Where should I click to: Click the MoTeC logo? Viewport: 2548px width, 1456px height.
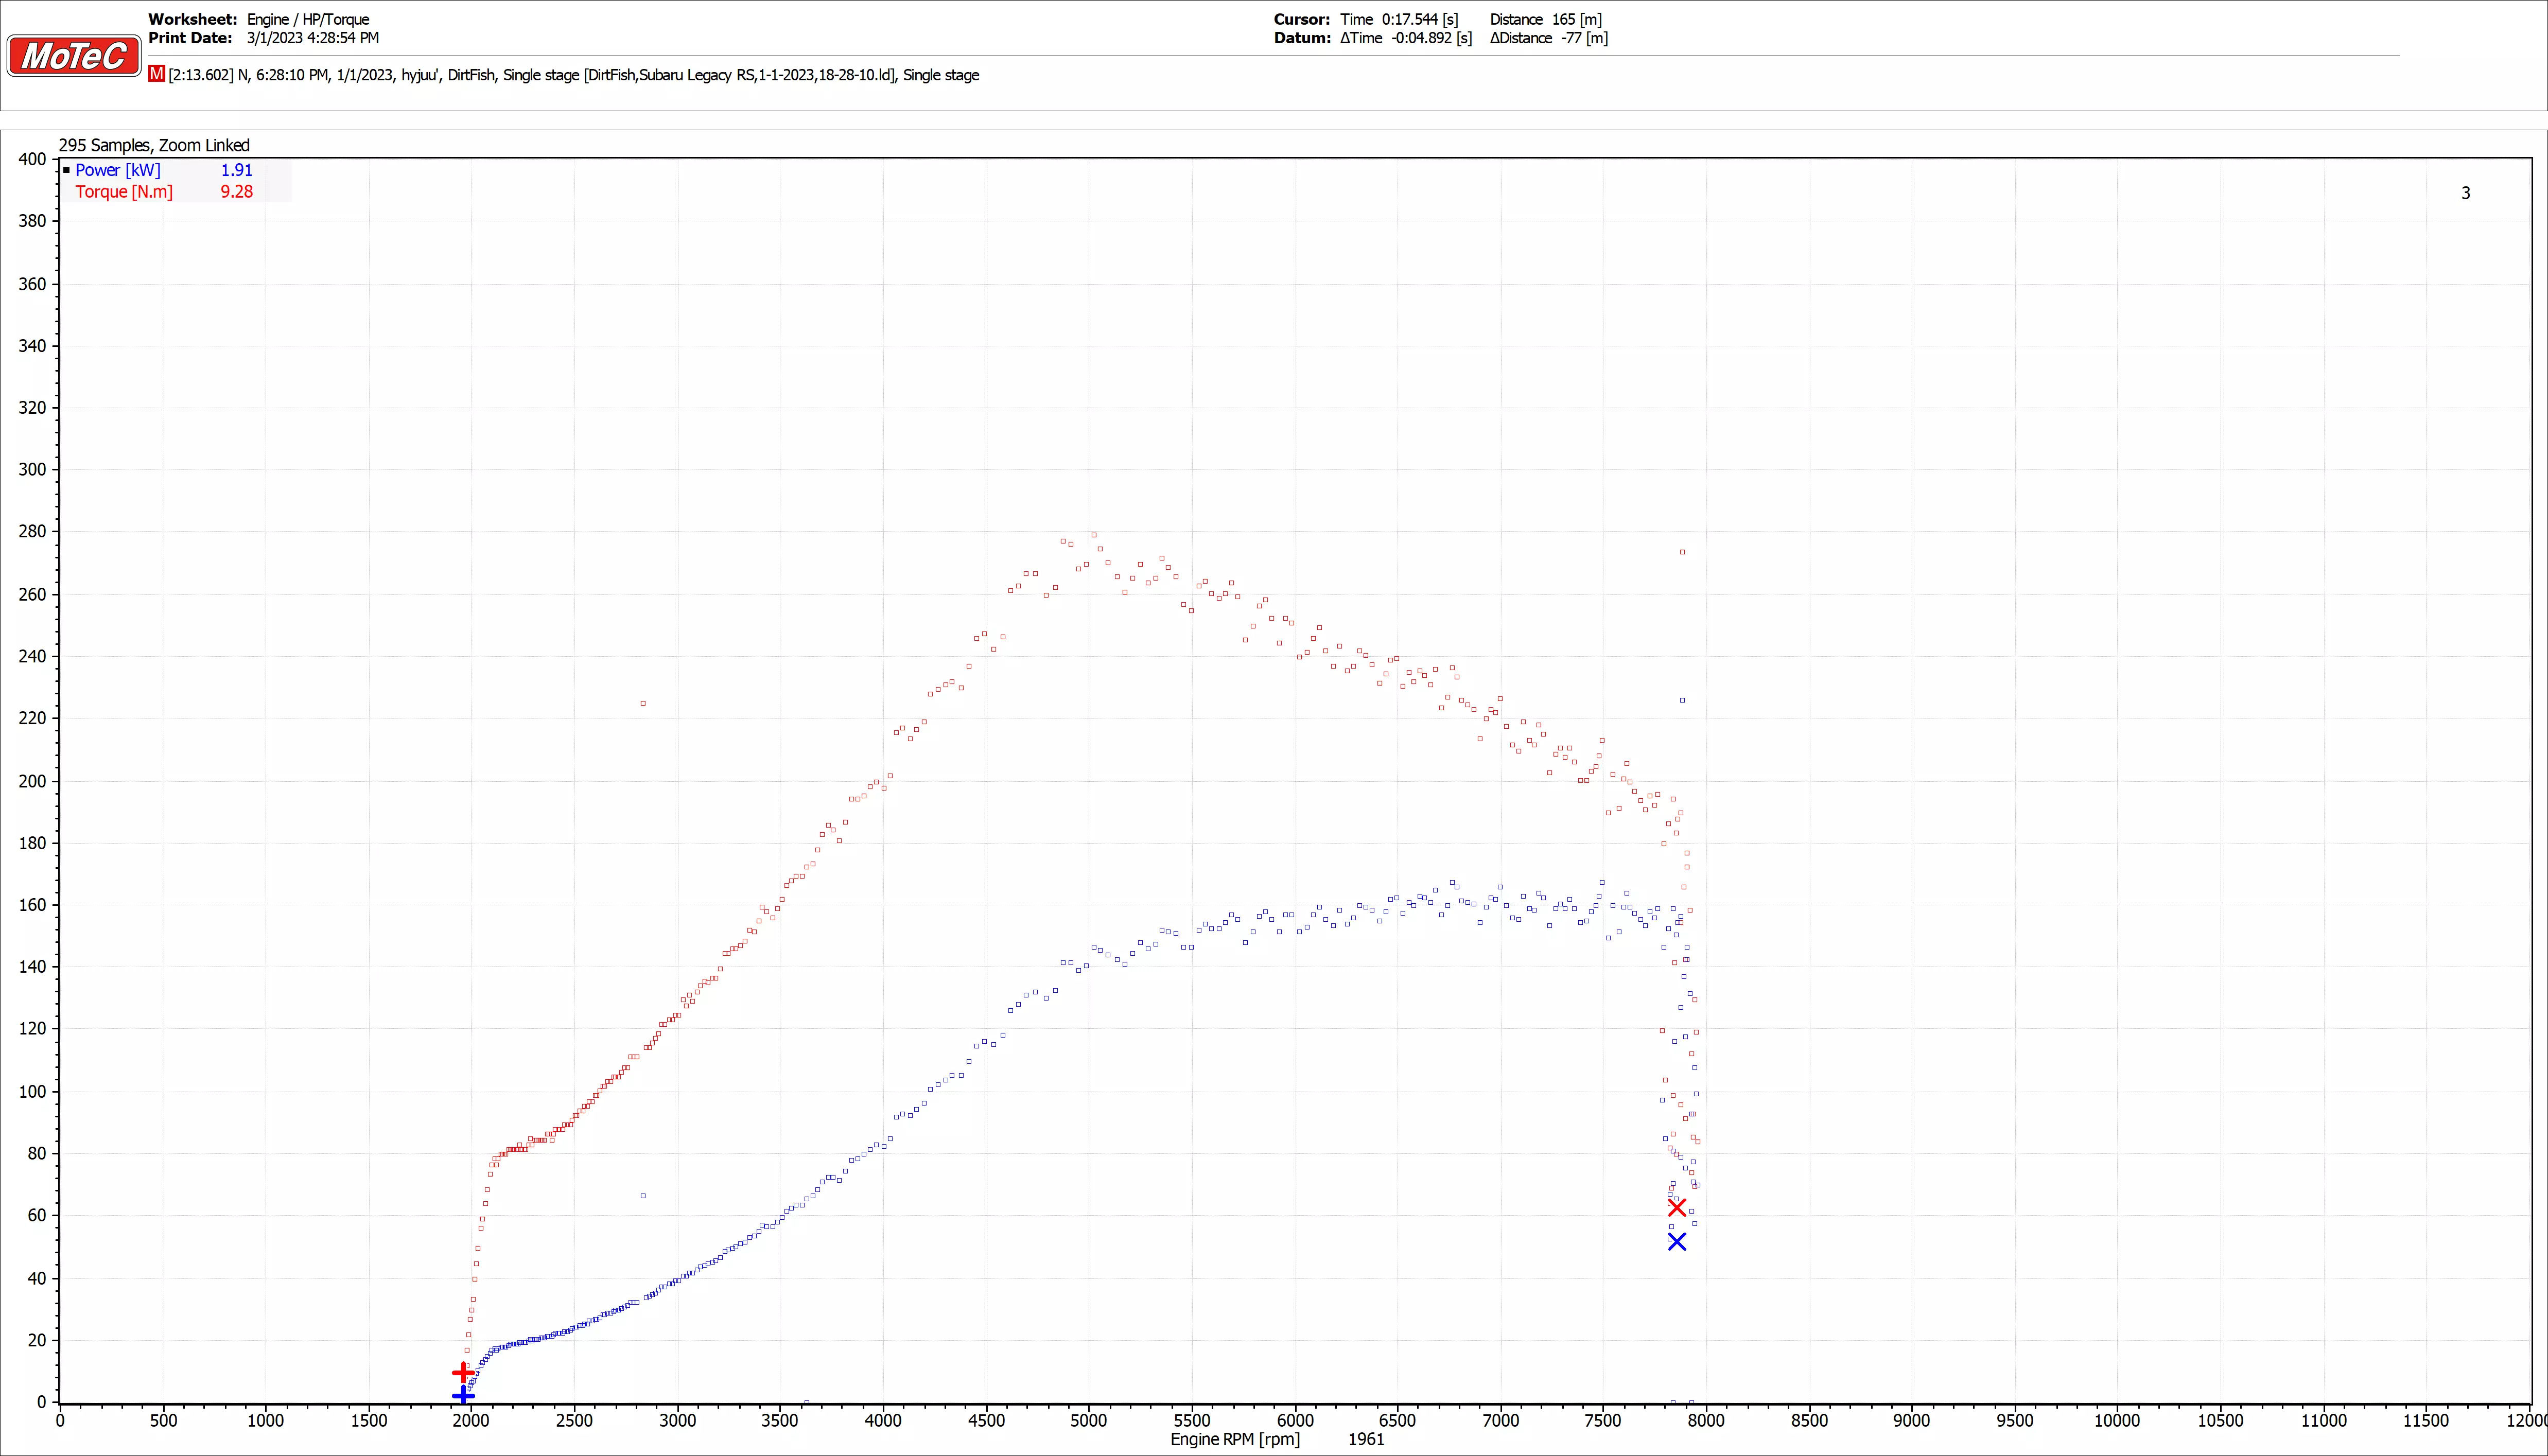point(74,56)
